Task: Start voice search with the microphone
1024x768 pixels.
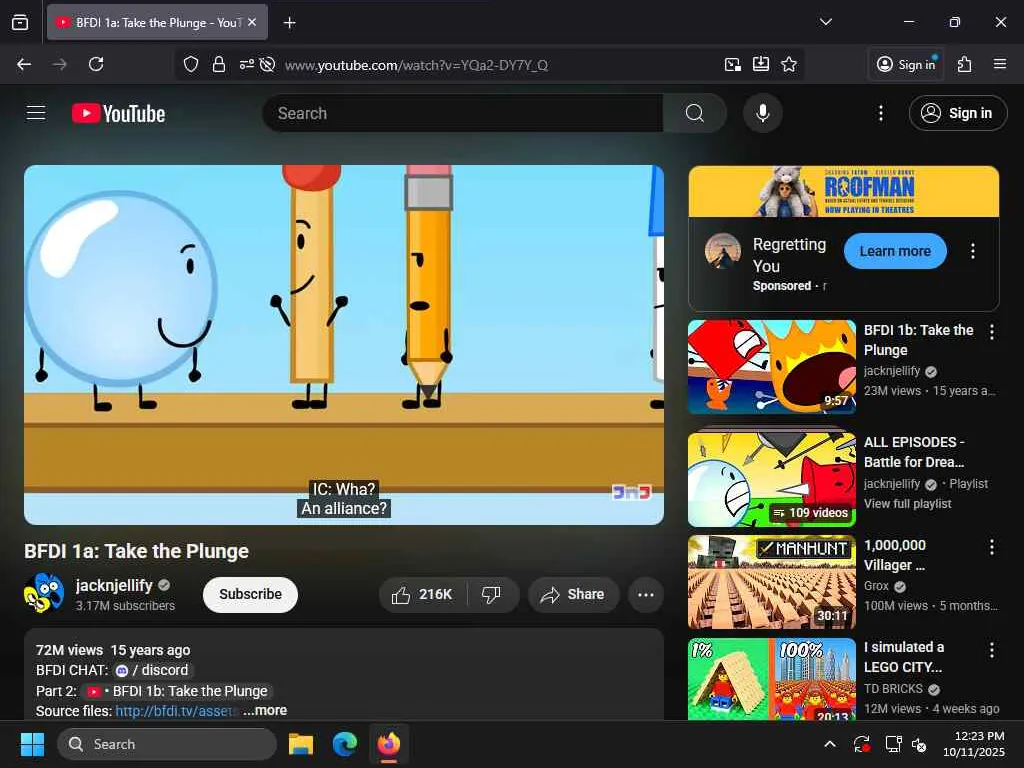Action: point(762,113)
